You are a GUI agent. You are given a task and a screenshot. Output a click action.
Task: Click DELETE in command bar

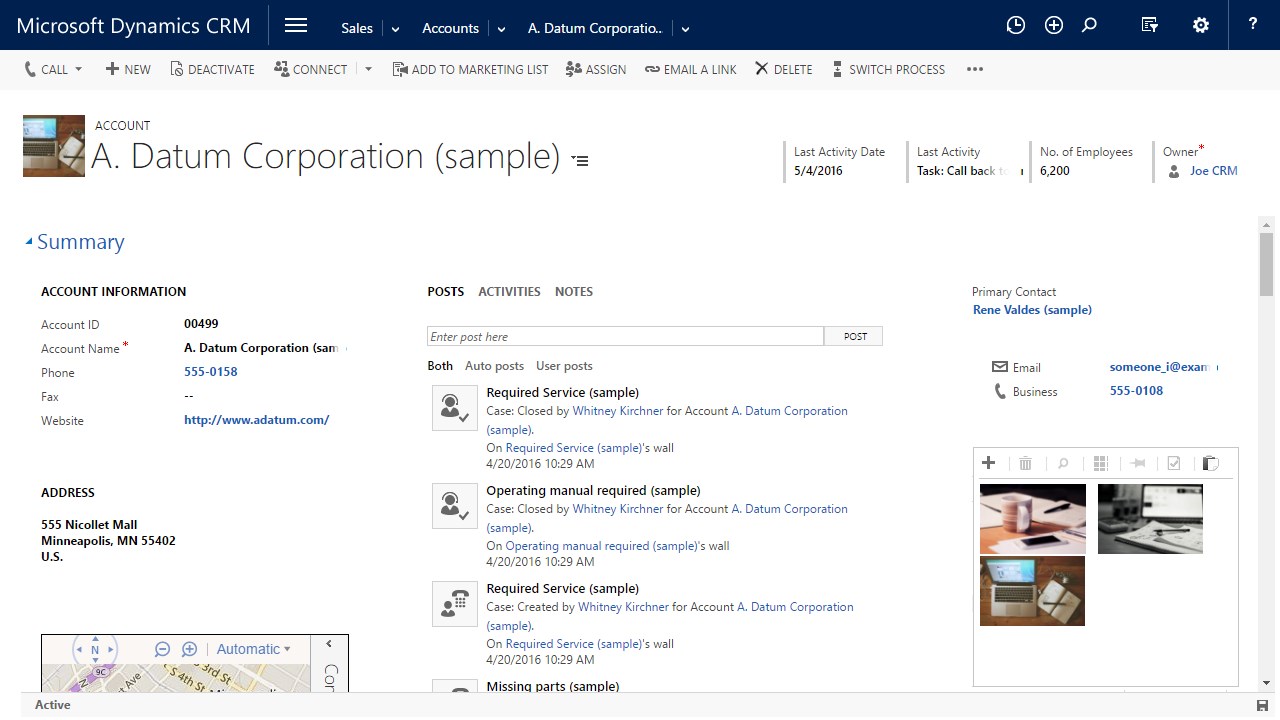(783, 69)
